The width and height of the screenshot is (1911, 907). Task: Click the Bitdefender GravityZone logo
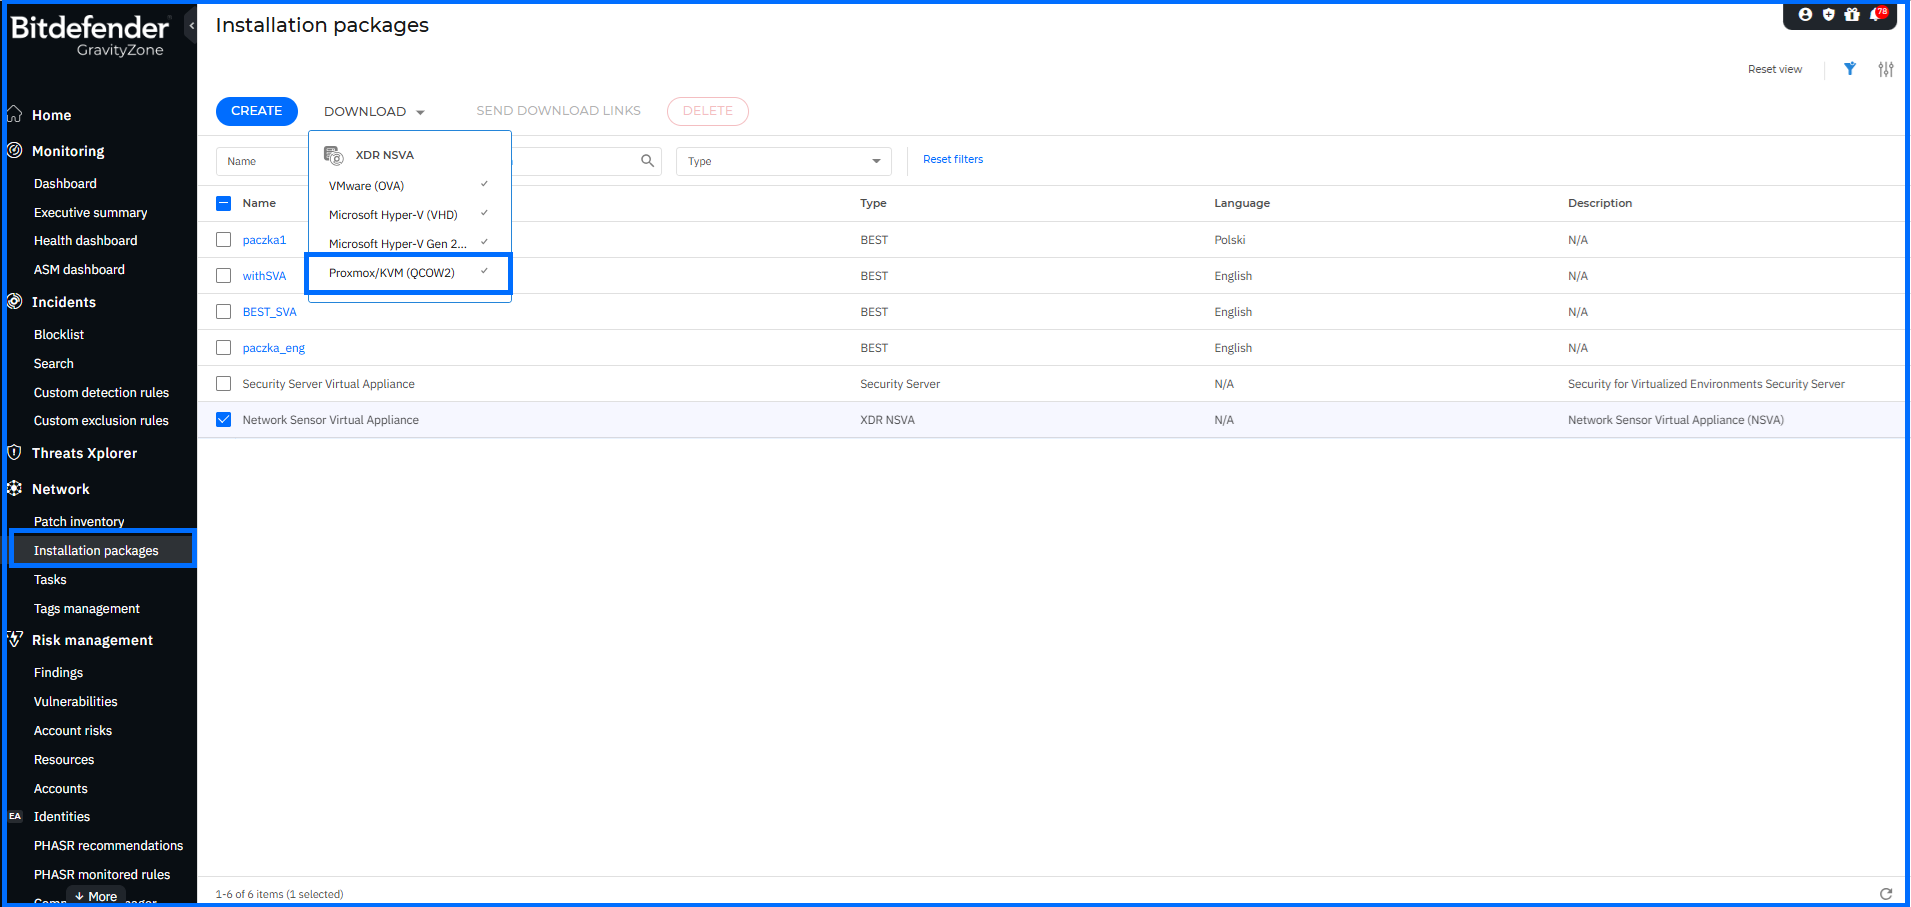pyautogui.click(x=90, y=35)
